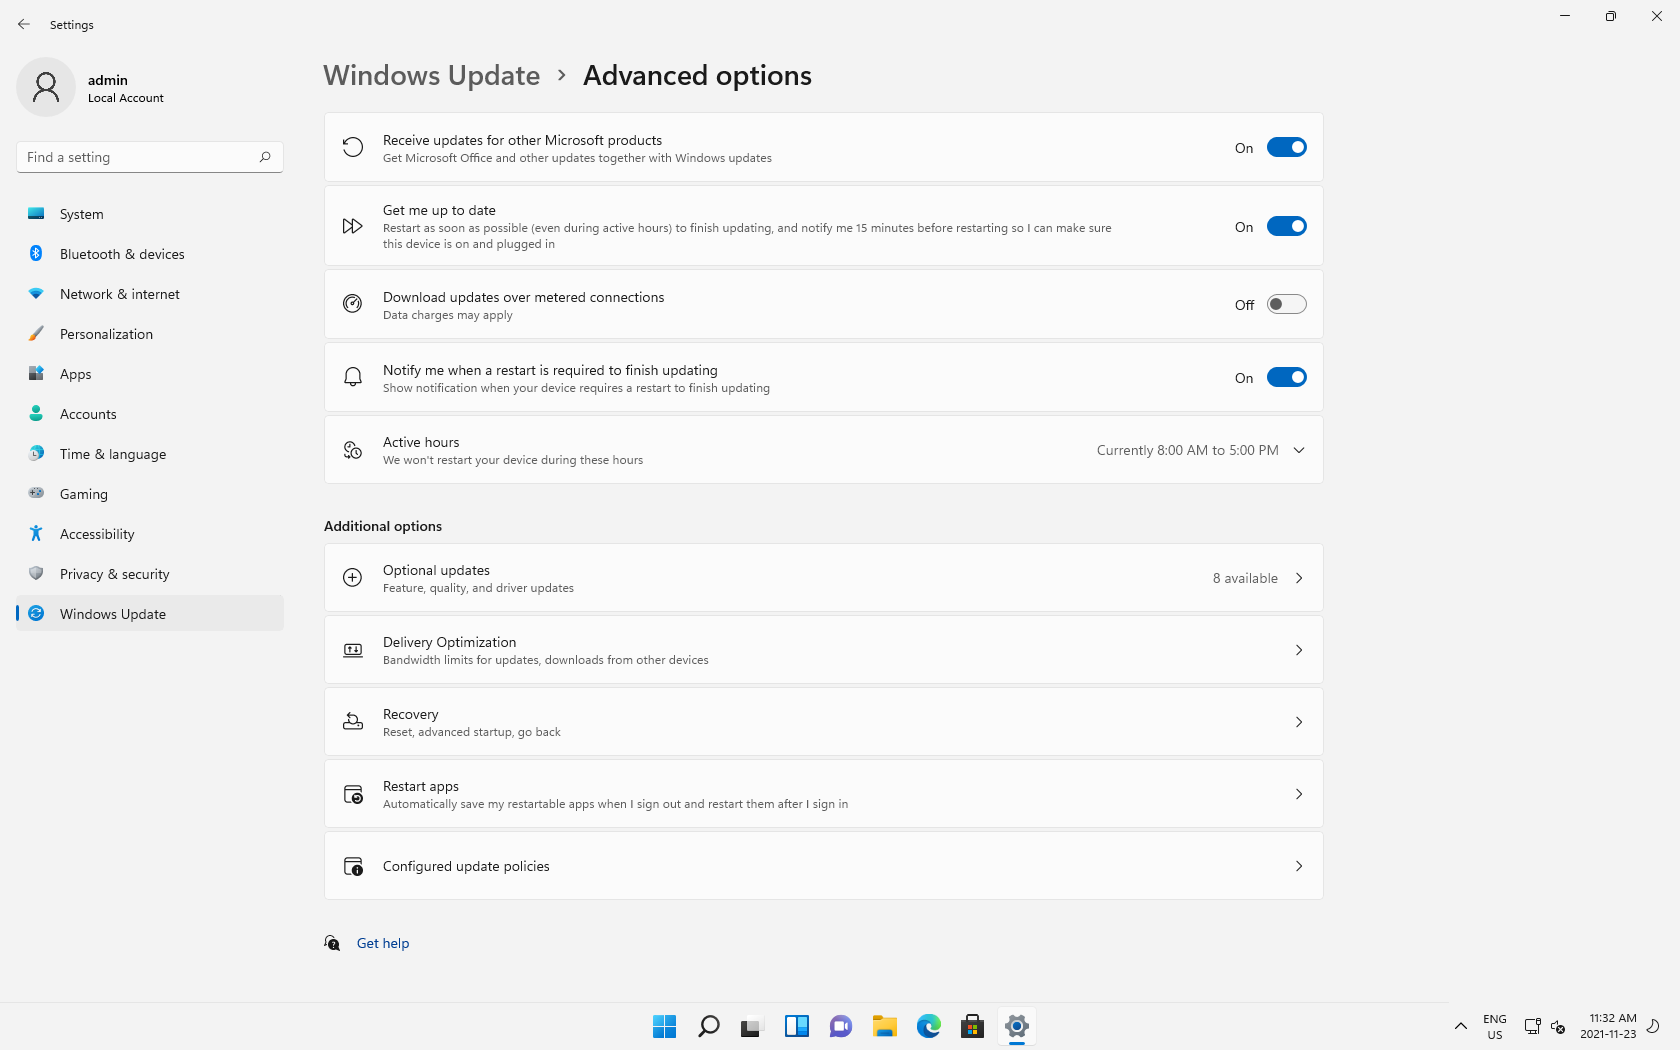The height and width of the screenshot is (1050, 1680).
Task: Click the back arrow in Settings header
Action: point(24,24)
